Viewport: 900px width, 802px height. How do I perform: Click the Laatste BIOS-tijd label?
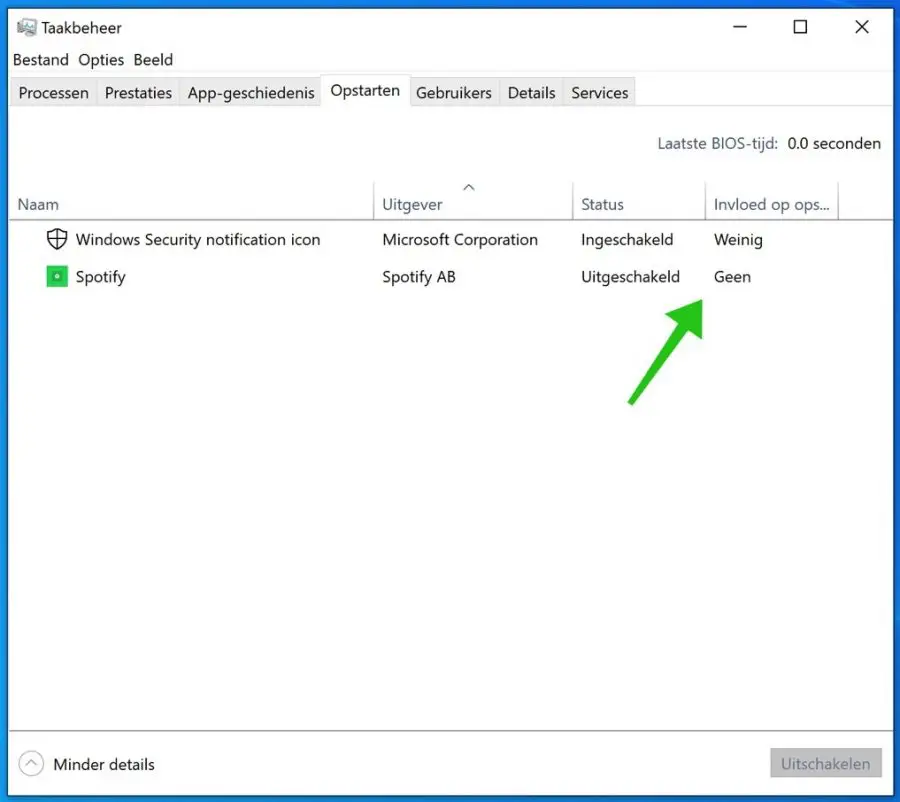click(x=717, y=144)
